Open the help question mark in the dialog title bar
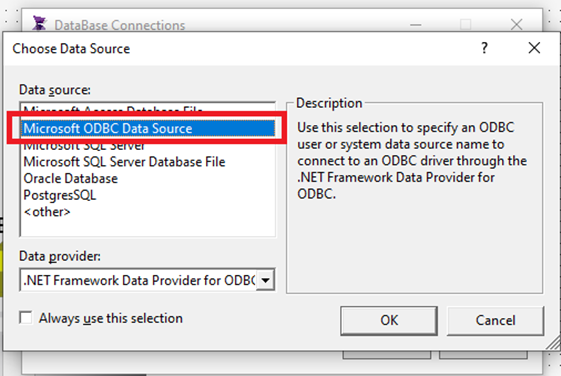The image size is (561, 376). click(x=484, y=48)
